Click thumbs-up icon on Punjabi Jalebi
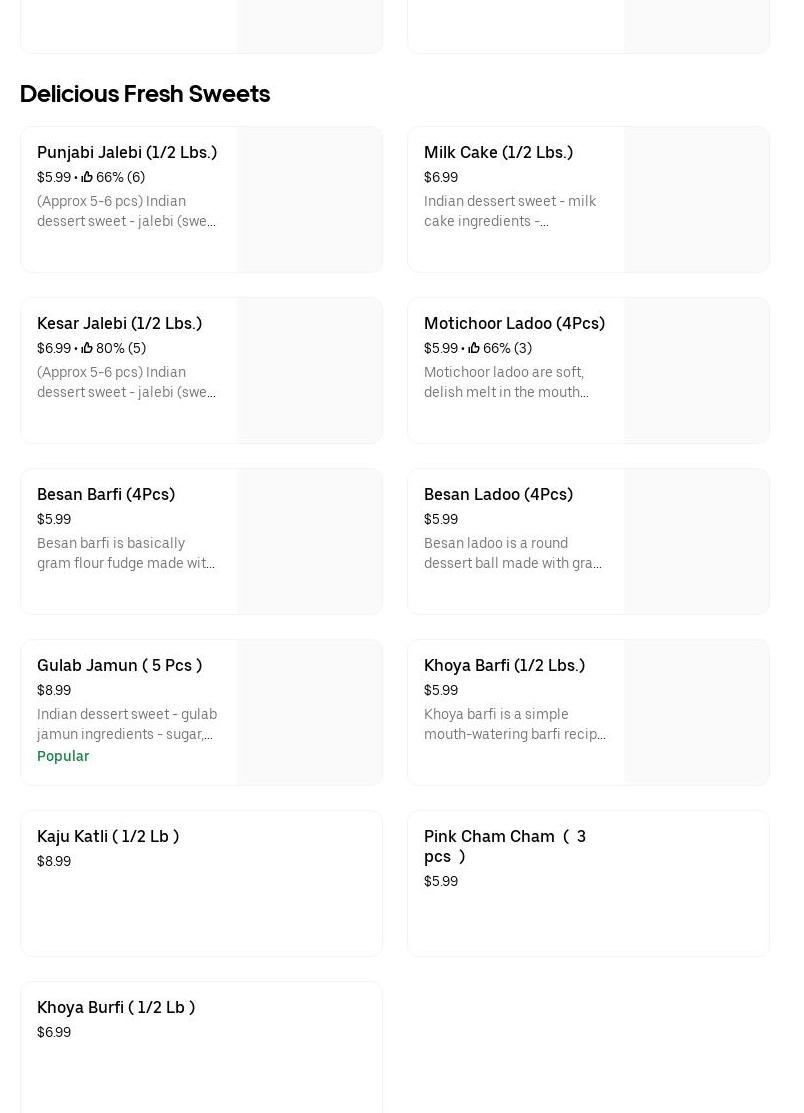This screenshot has width=804, height=1113. (x=87, y=177)
